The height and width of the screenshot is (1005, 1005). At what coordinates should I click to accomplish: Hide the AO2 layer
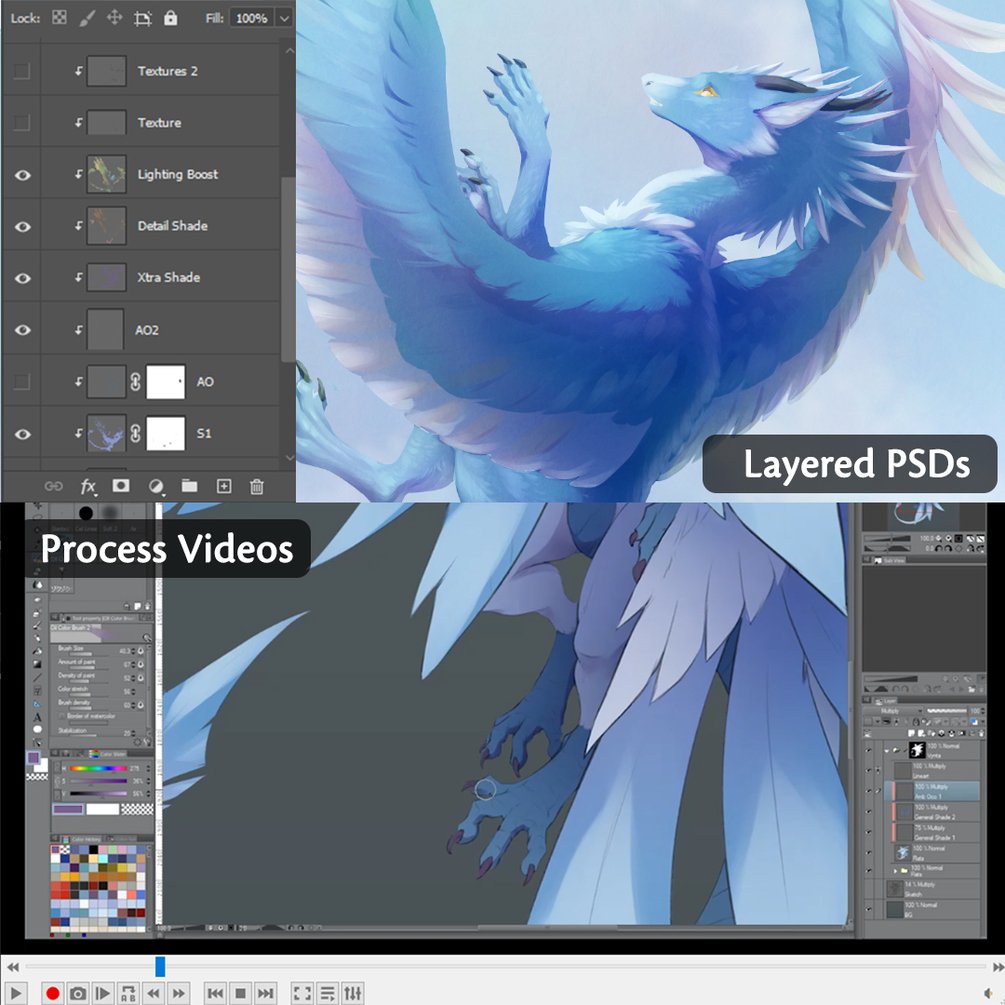[x=22, y=329]
